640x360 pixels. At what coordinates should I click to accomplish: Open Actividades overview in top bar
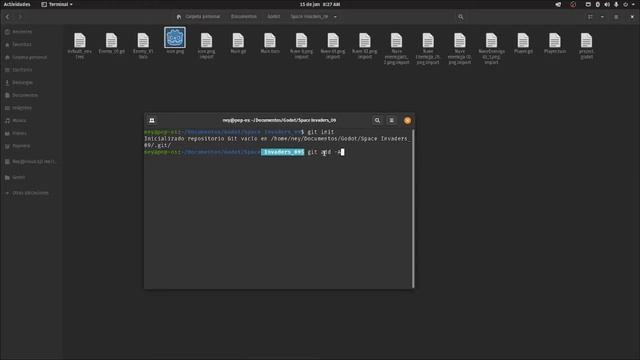coord(17,4)
